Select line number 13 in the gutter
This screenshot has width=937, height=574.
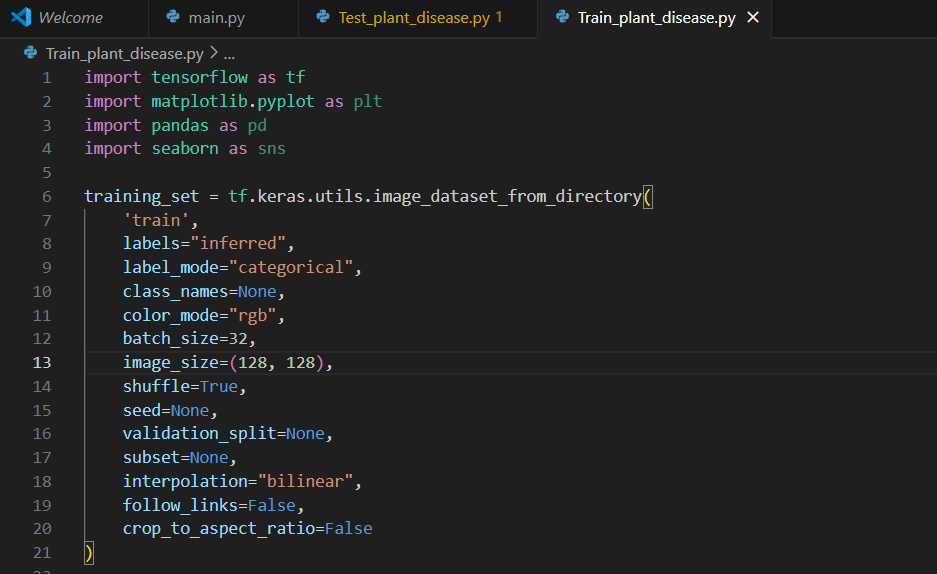point(42,362)
